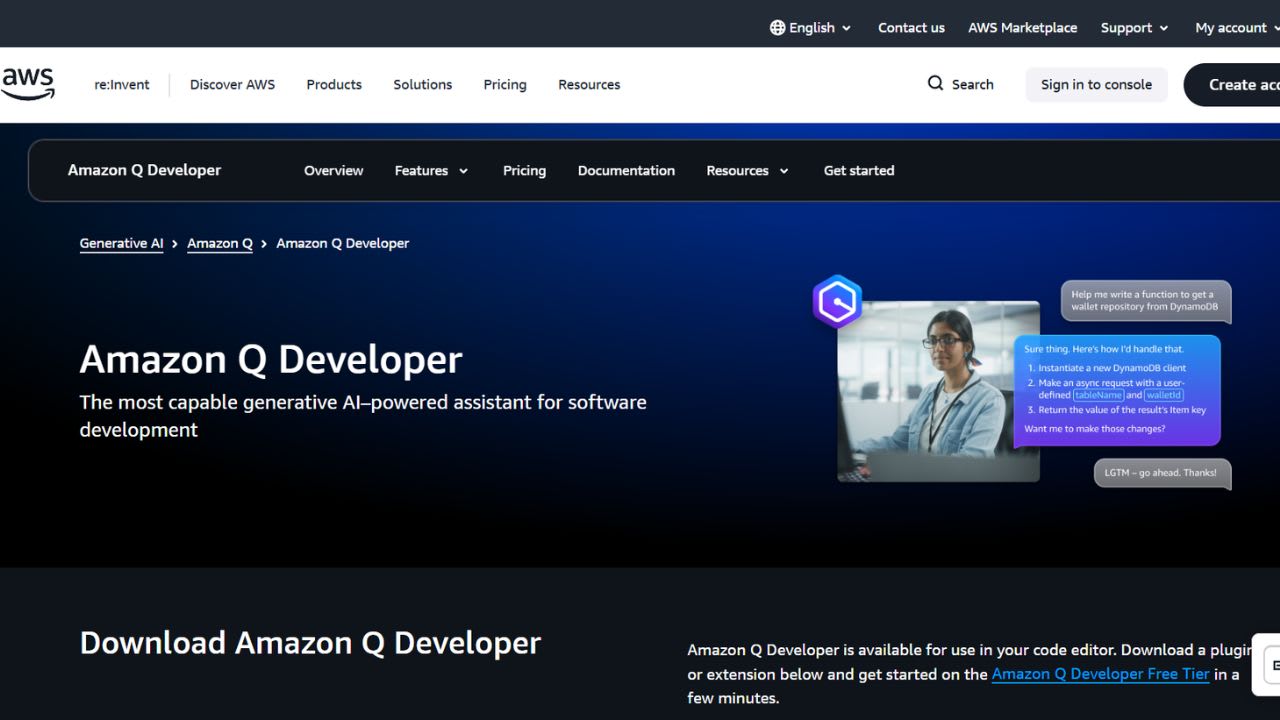Expand the English language dropdown
The image size is (1280, 720).
[810, 28]
